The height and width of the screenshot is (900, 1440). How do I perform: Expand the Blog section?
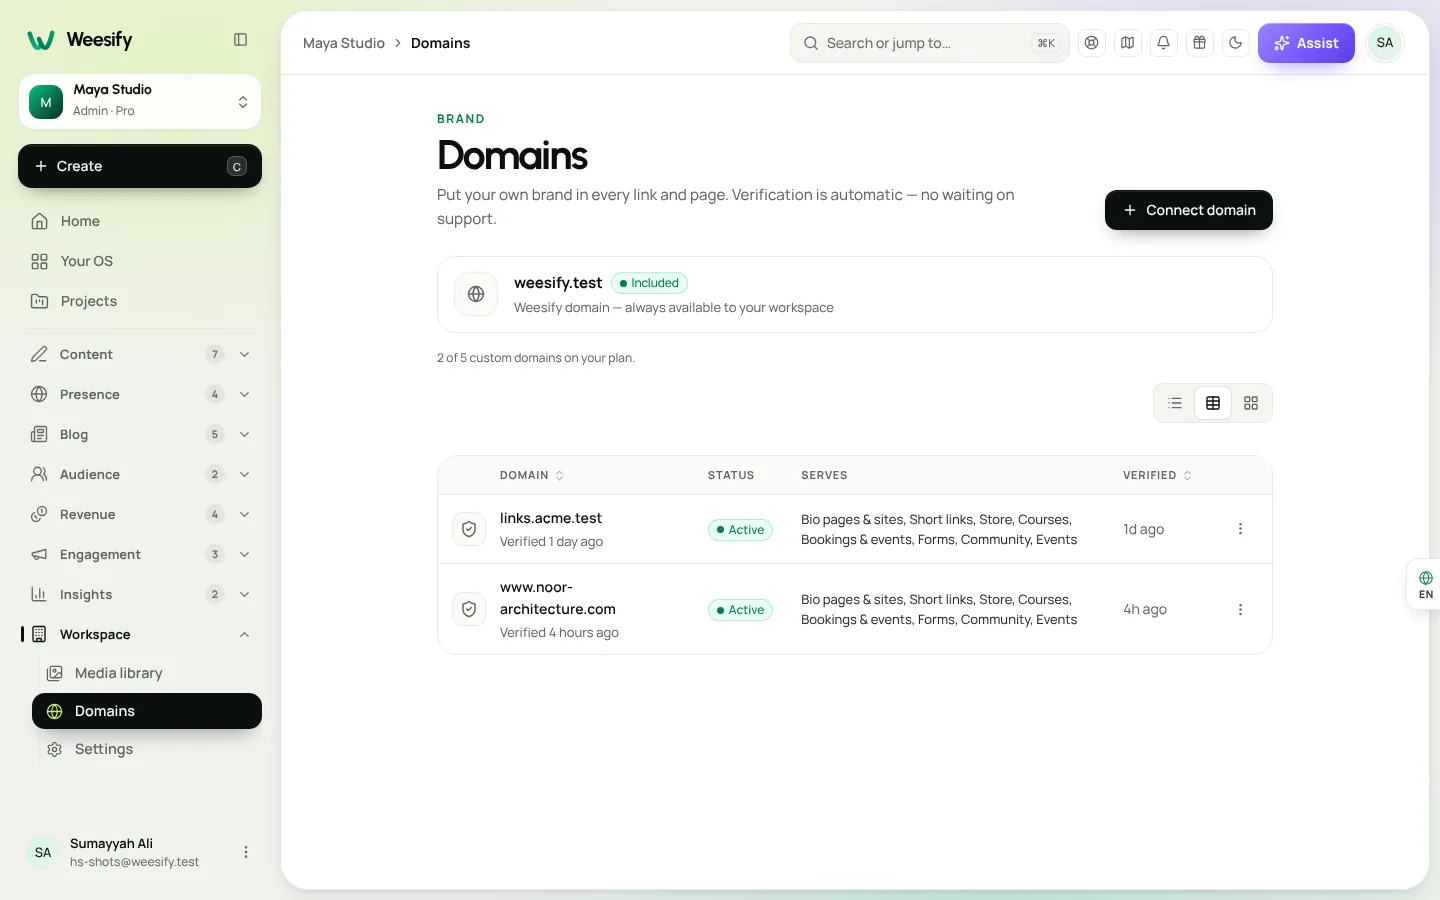pyautogui.click(x=140, y=434)
